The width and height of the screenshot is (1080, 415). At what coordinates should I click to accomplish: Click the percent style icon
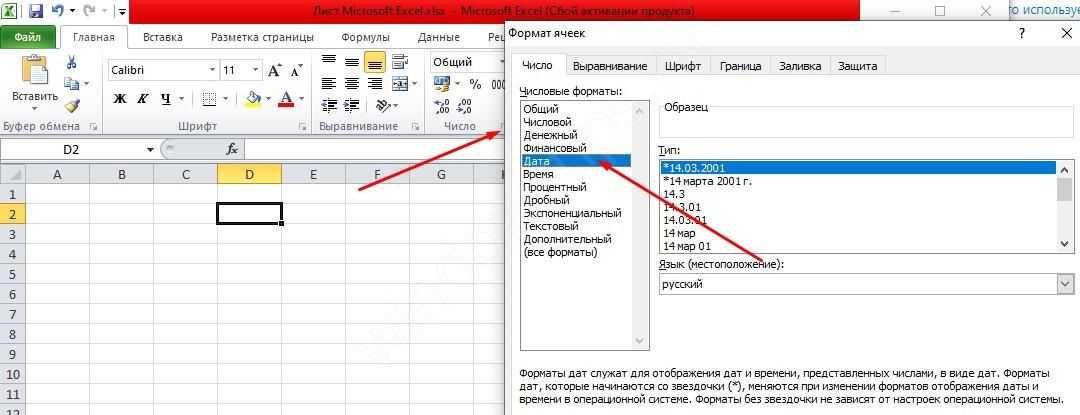pyautogui.click(x=474, y=85)
